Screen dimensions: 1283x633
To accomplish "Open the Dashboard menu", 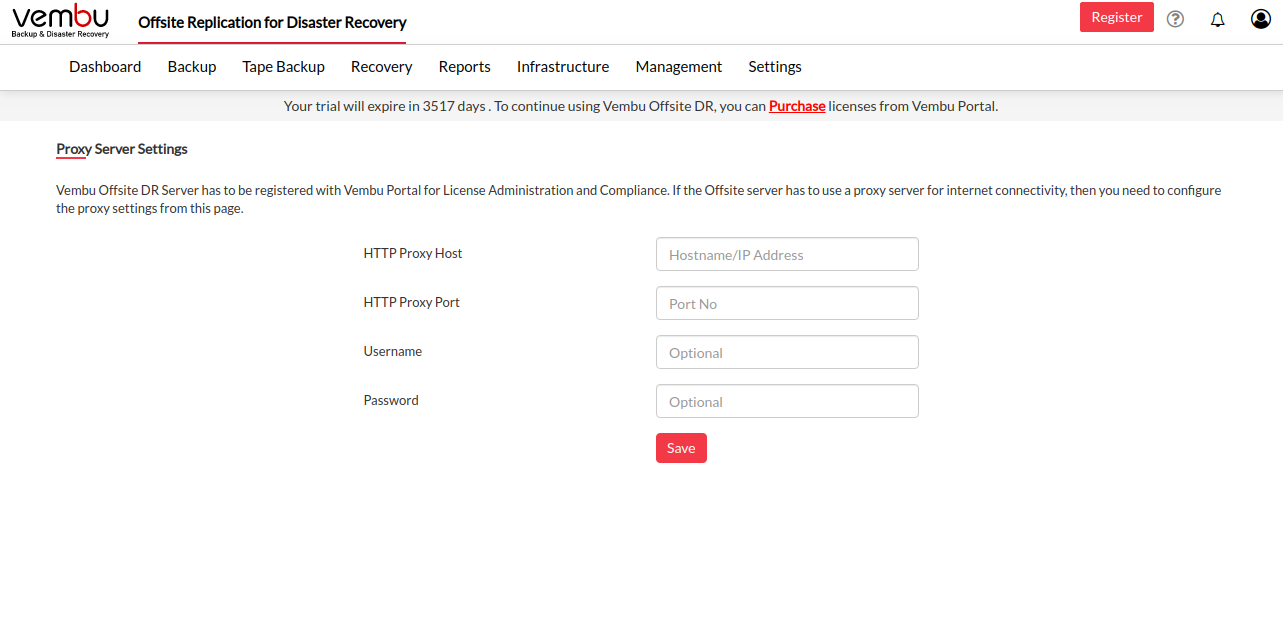I will click(x=105, y=67).
